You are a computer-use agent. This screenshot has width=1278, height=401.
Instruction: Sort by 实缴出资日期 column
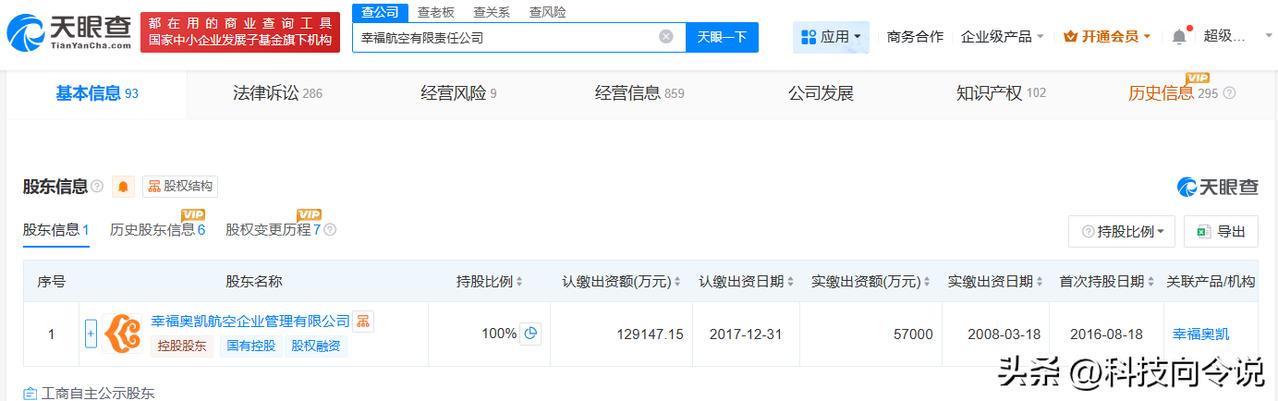(x=1039, y=282)
